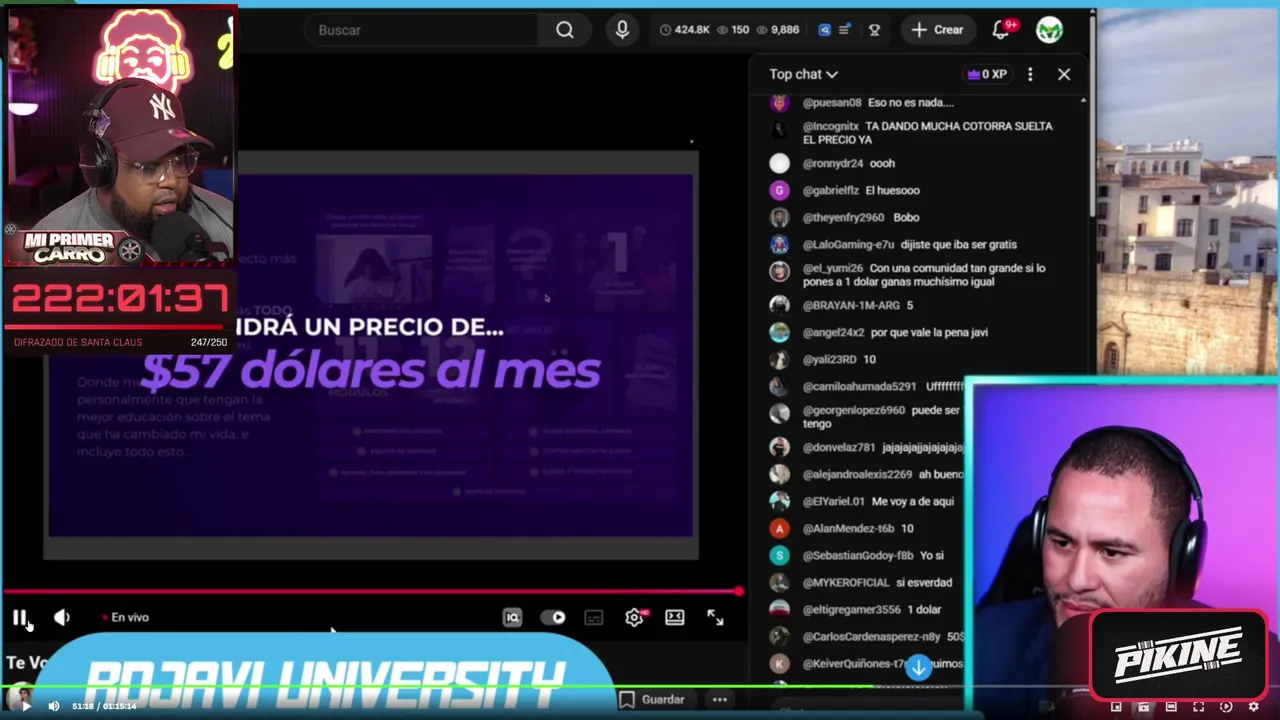
Task: Open the account avatar menu
Action: tap(1049, 30)
